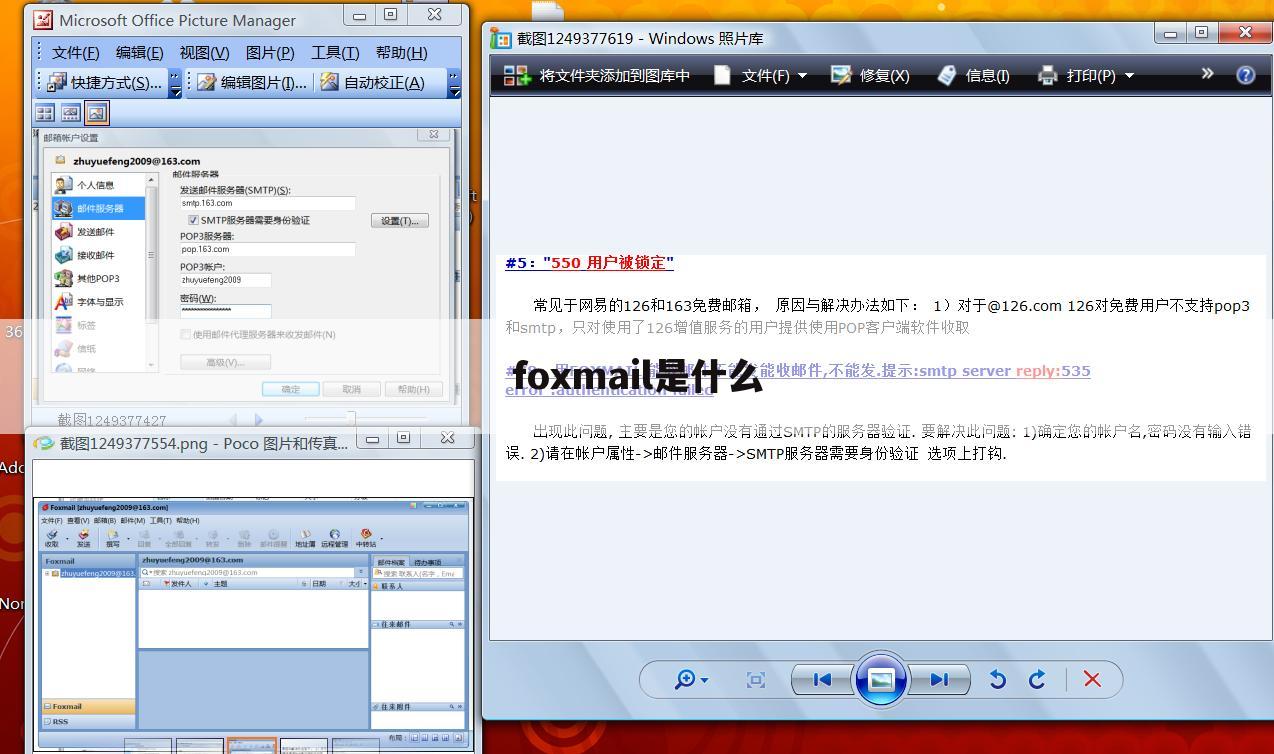1274x754 pixels.
Task: Click the pop.163.com field in pictured dialog
Action: (267, 249)
